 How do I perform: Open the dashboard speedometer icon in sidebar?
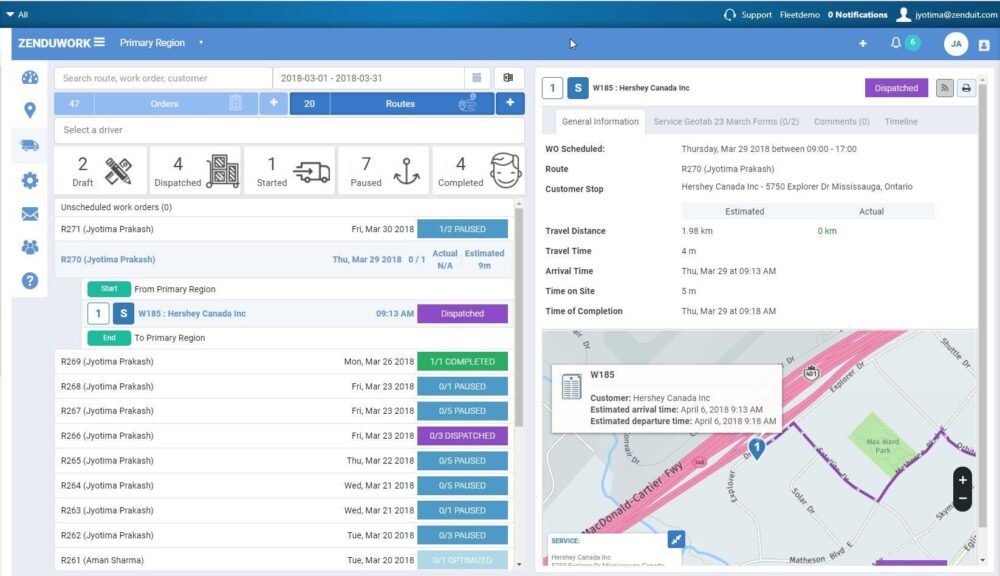[29, 76]
